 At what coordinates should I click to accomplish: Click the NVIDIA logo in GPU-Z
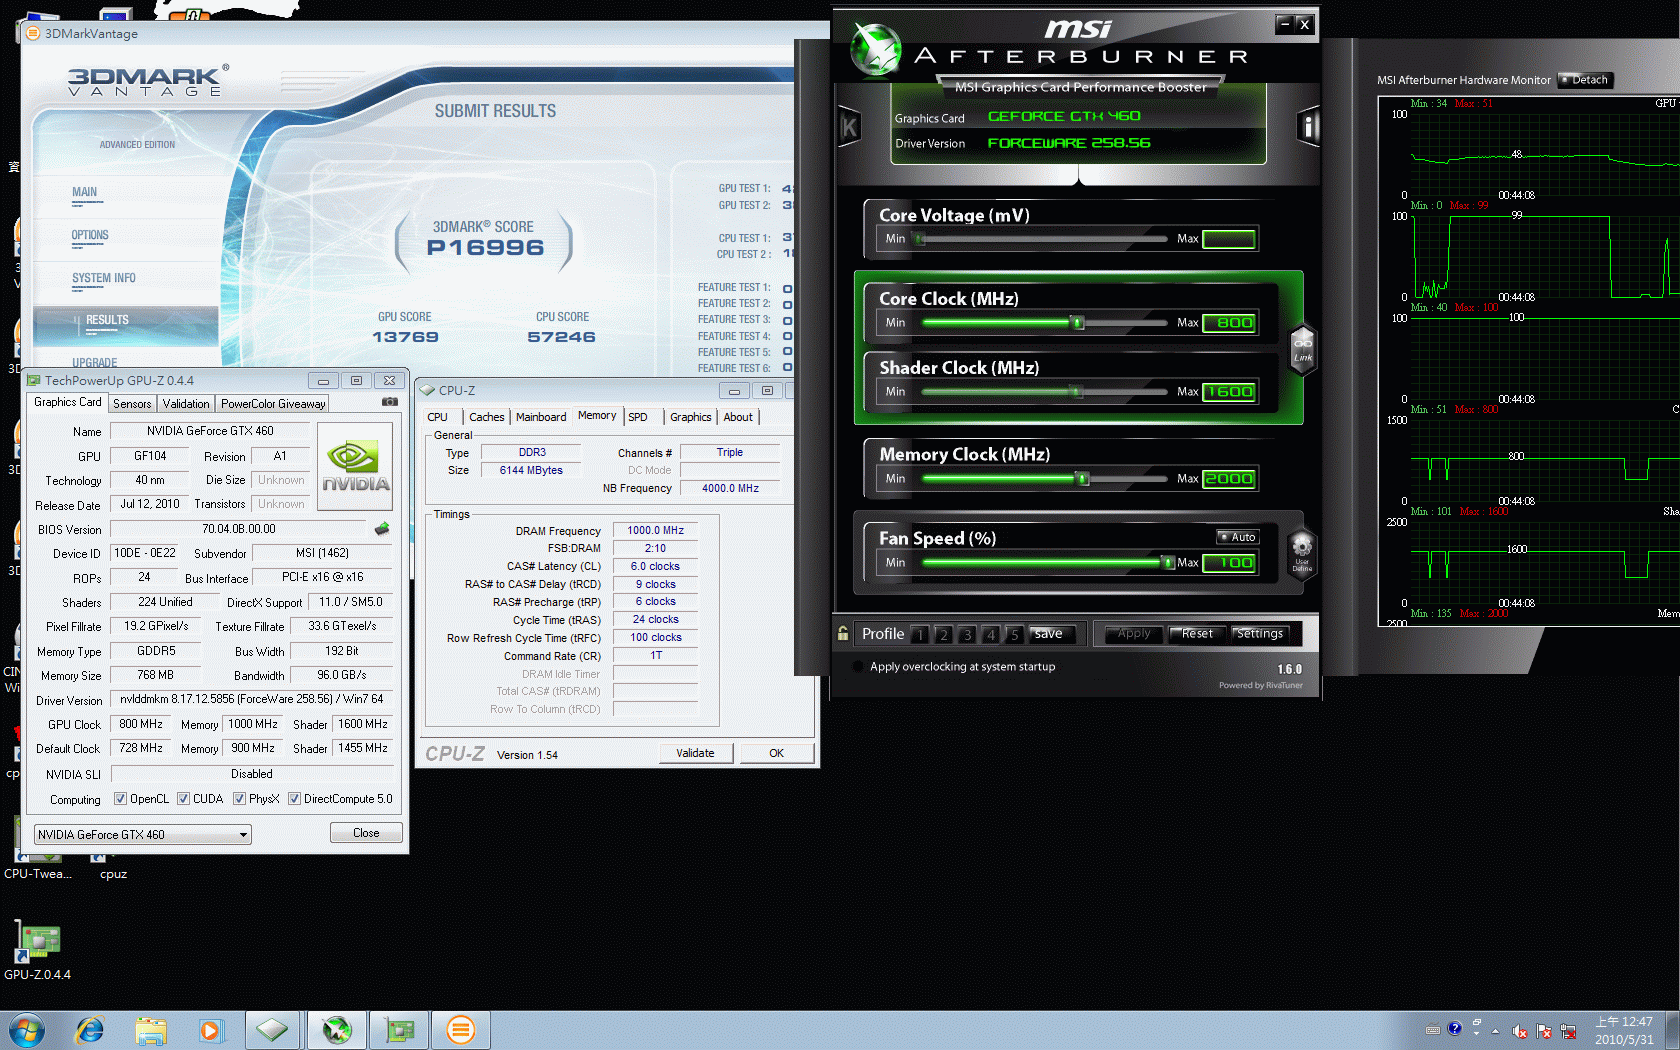pos(355,467)
